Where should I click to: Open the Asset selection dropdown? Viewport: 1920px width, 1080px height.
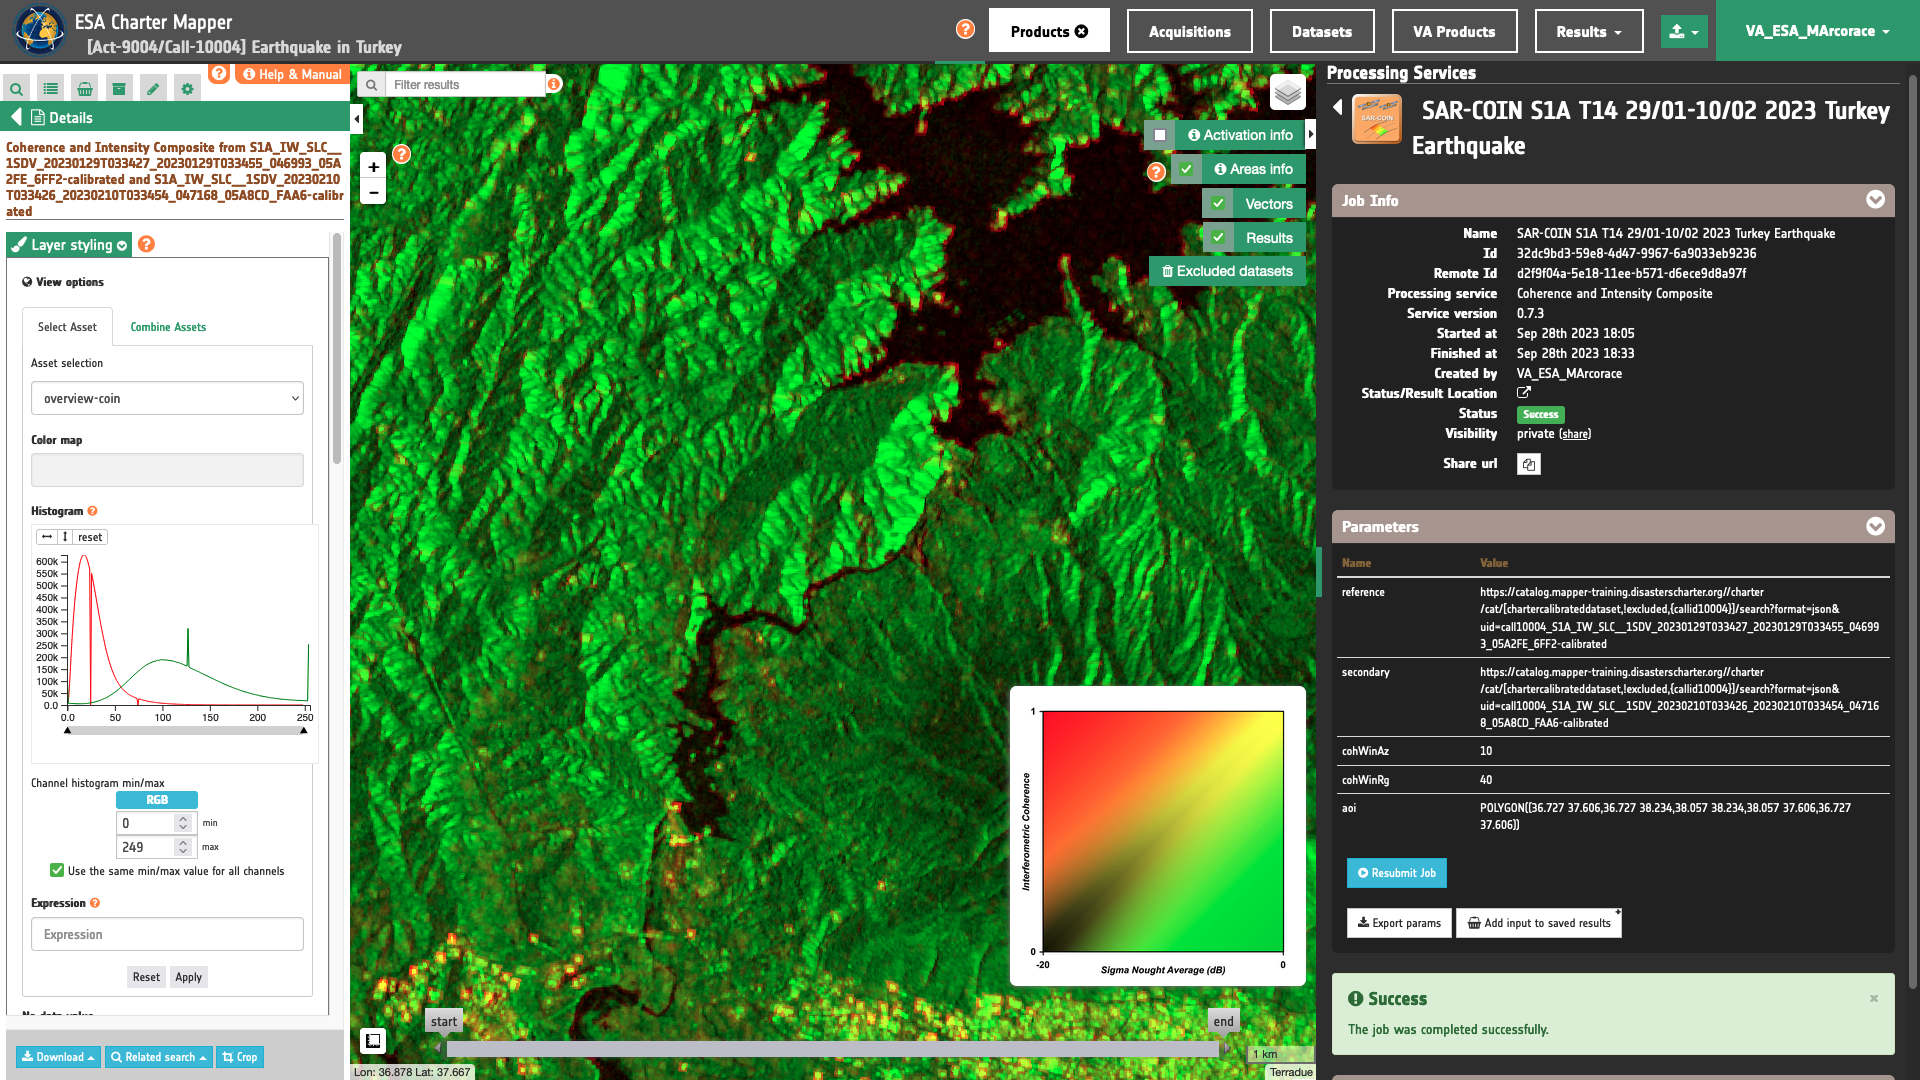(167, 398)
